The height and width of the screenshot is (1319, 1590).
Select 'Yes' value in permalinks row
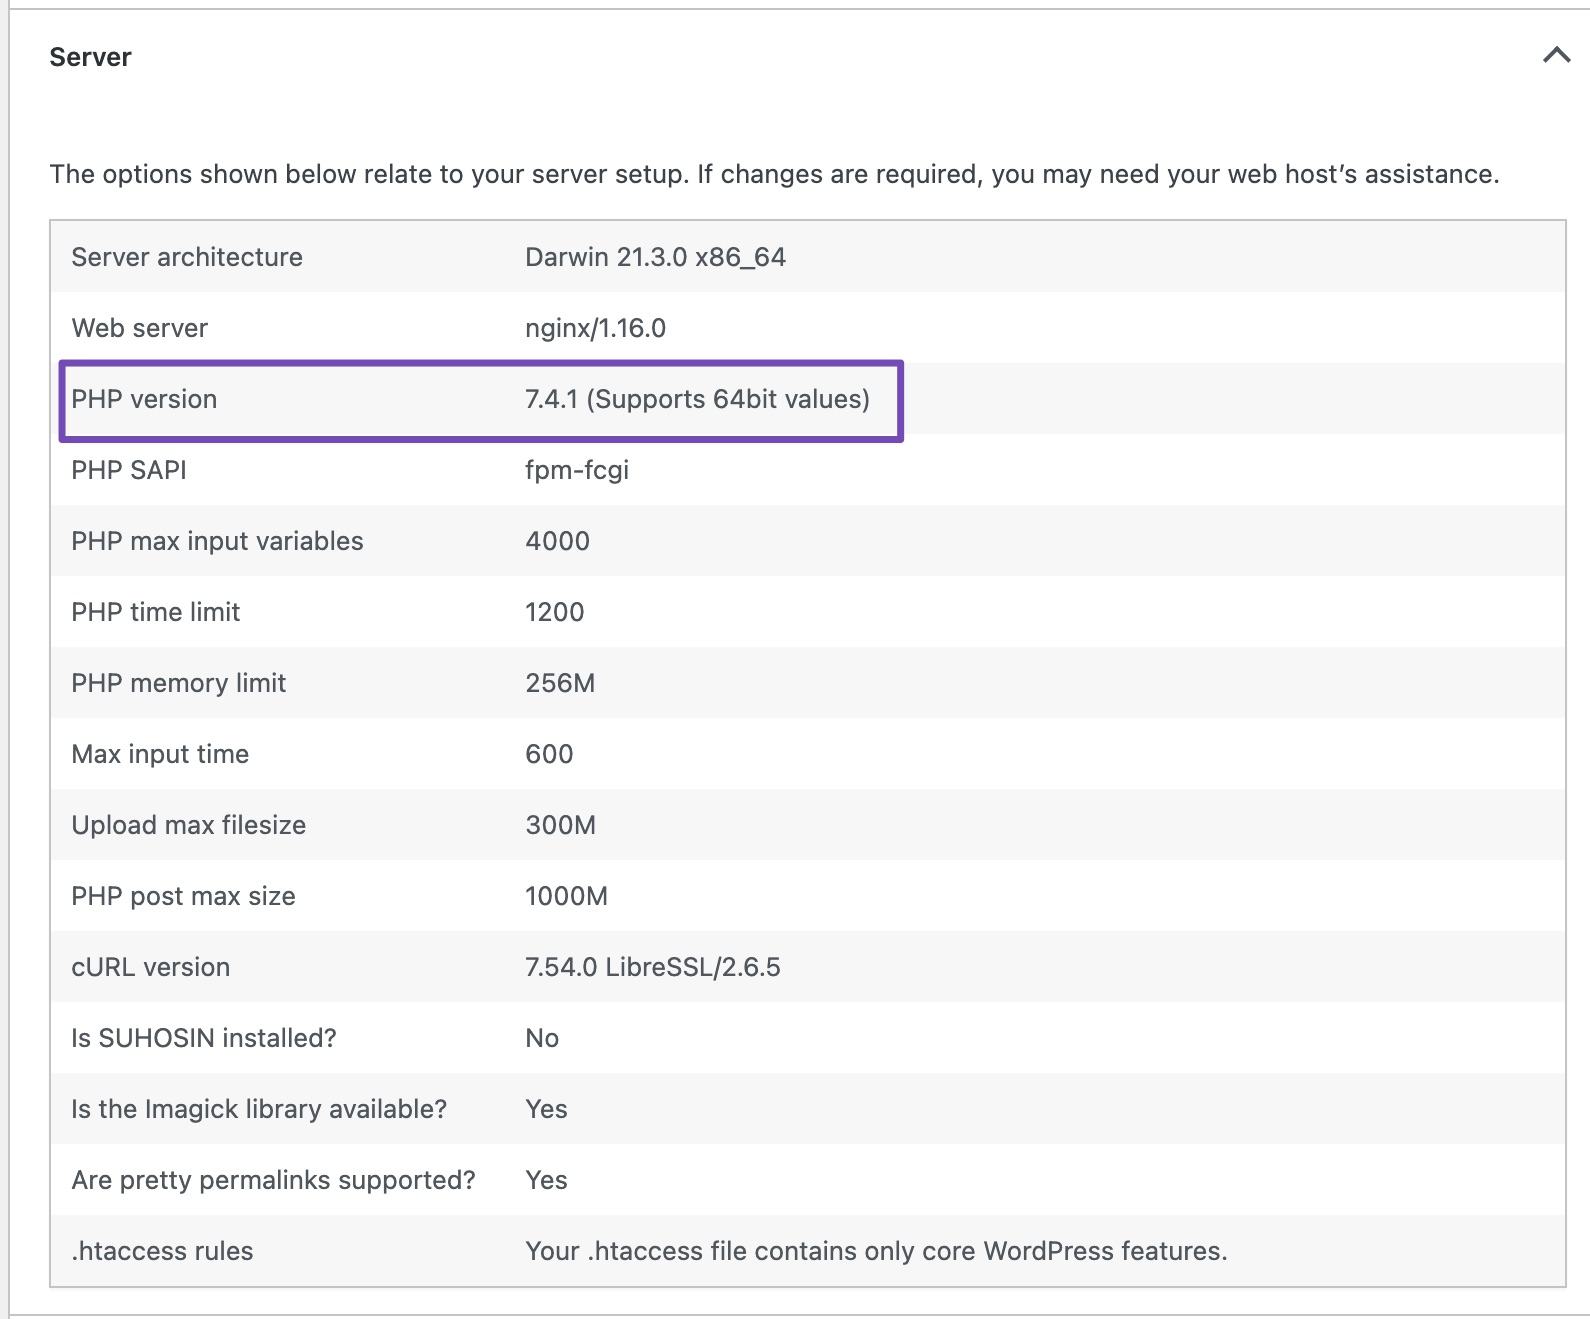(x=546, y=1180)
